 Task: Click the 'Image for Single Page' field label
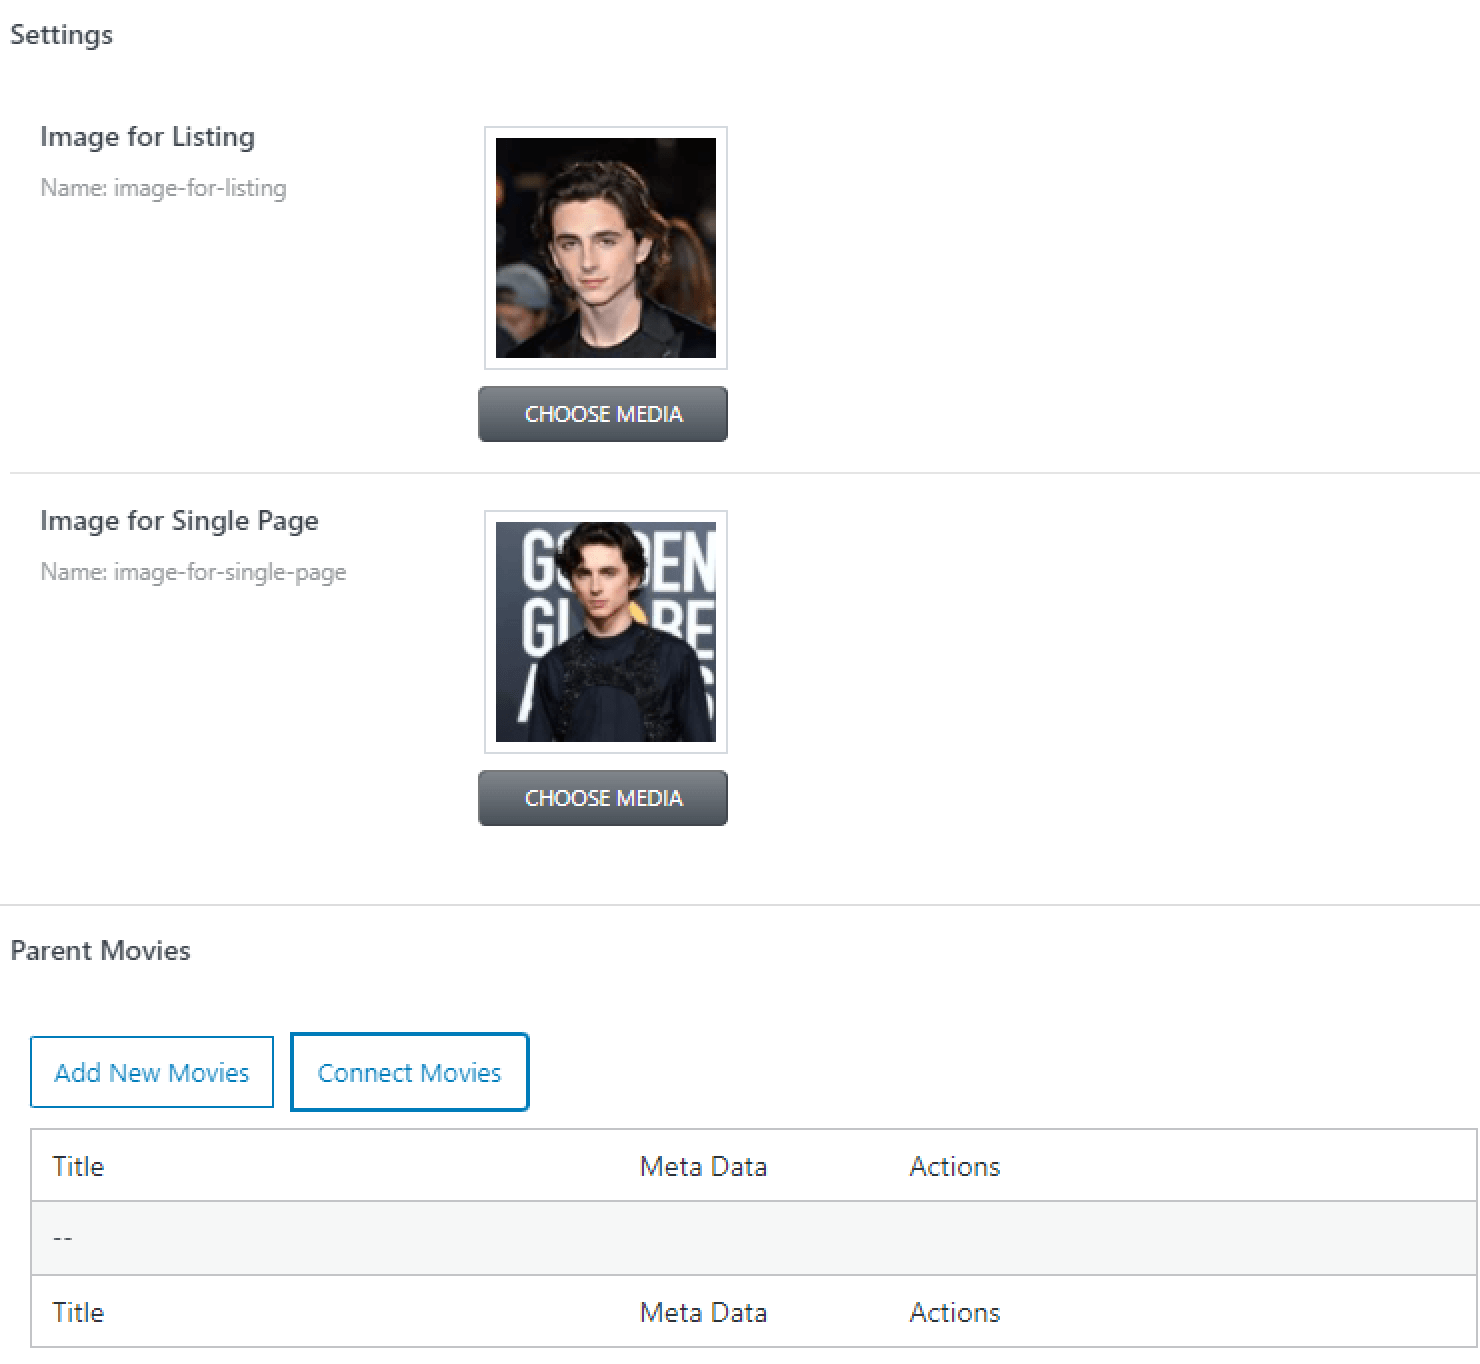coord(180,520)
